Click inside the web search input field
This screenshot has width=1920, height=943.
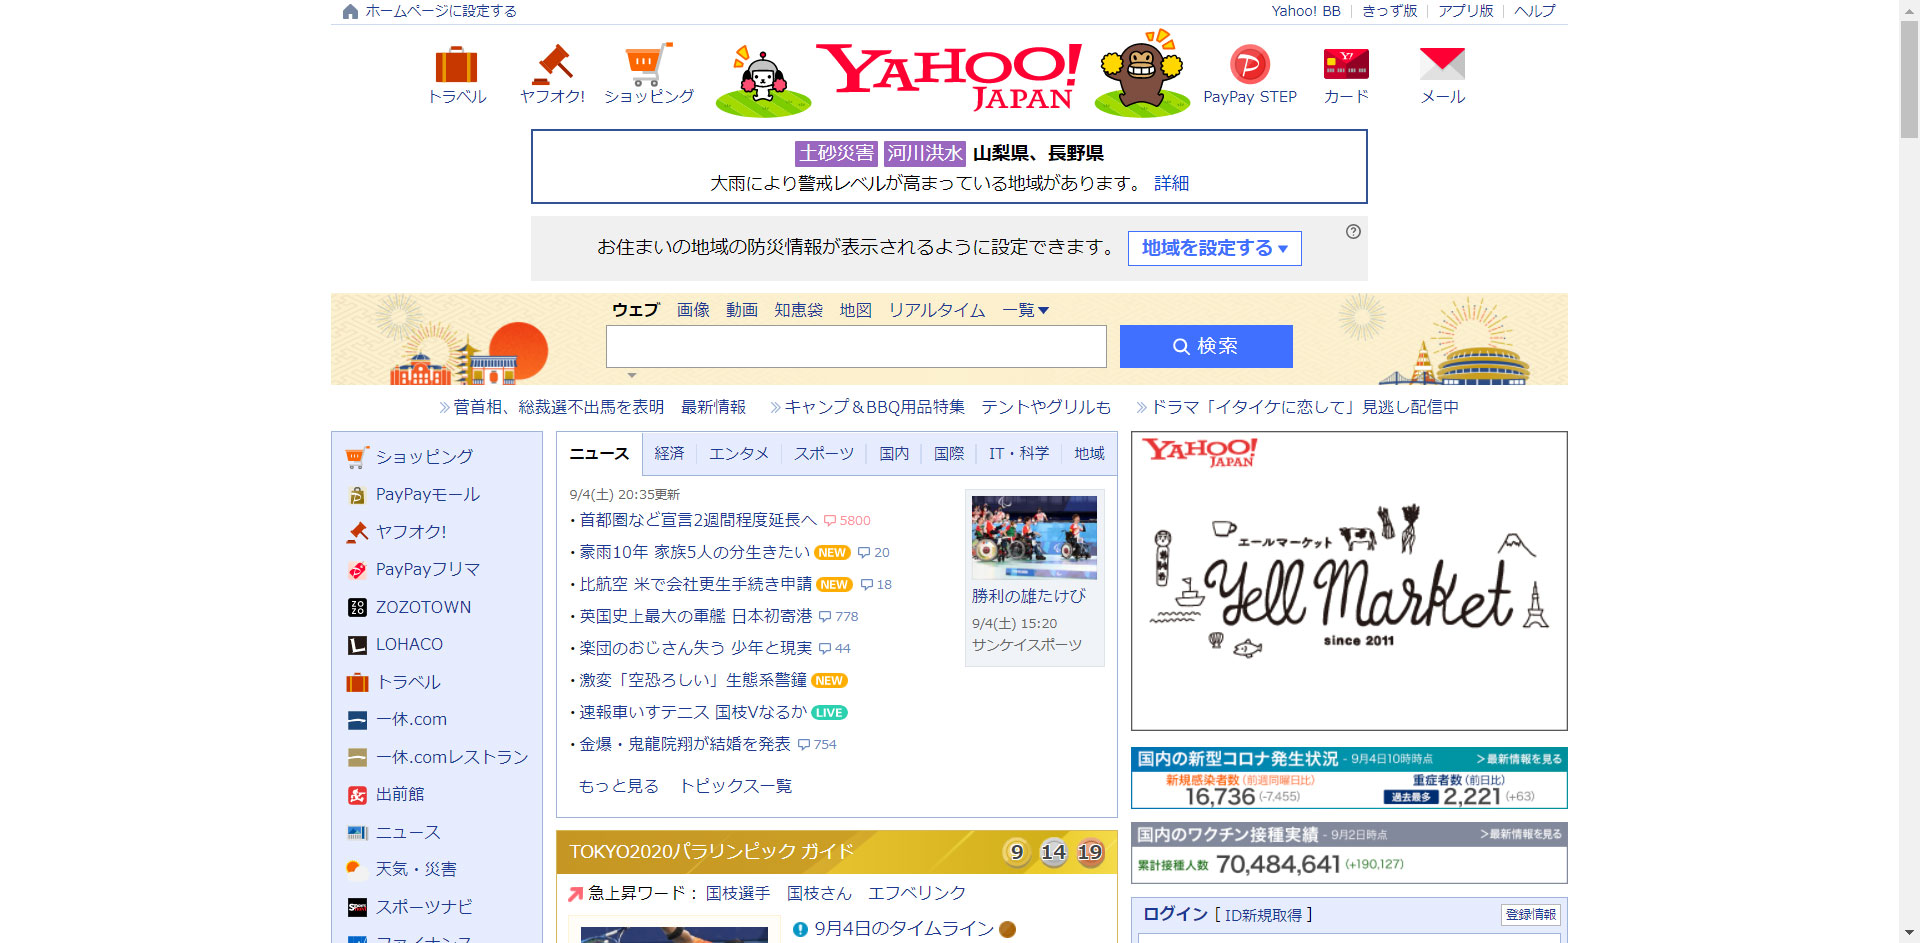(856, 346)
